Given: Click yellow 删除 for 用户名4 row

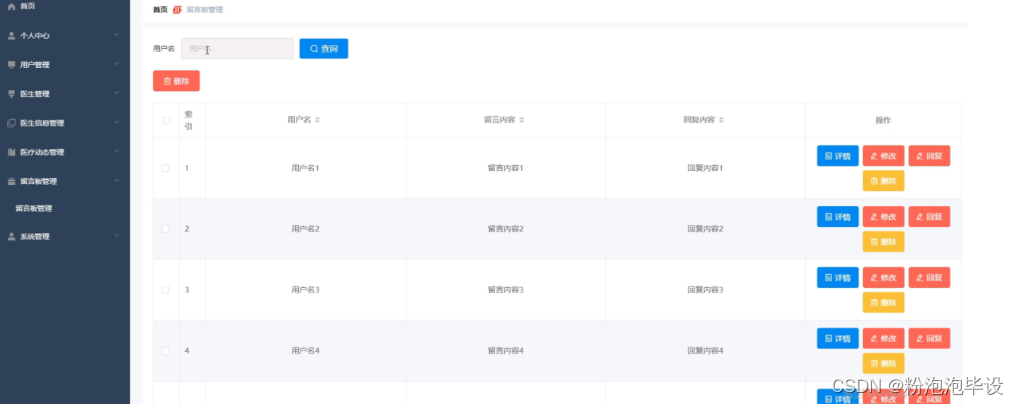Looking at the screenshot, I should point(883,363).
